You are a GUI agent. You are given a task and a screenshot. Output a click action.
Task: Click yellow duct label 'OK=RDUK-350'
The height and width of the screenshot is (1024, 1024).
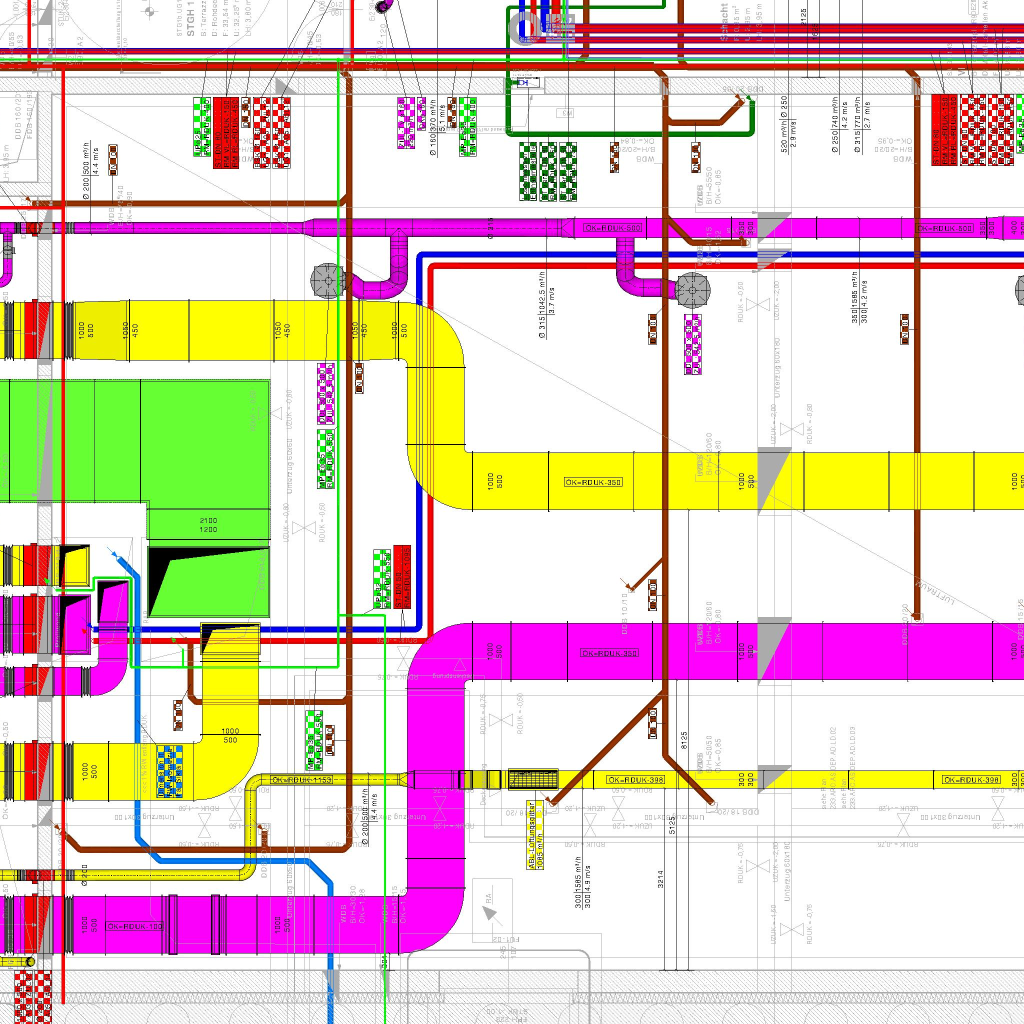593,482
